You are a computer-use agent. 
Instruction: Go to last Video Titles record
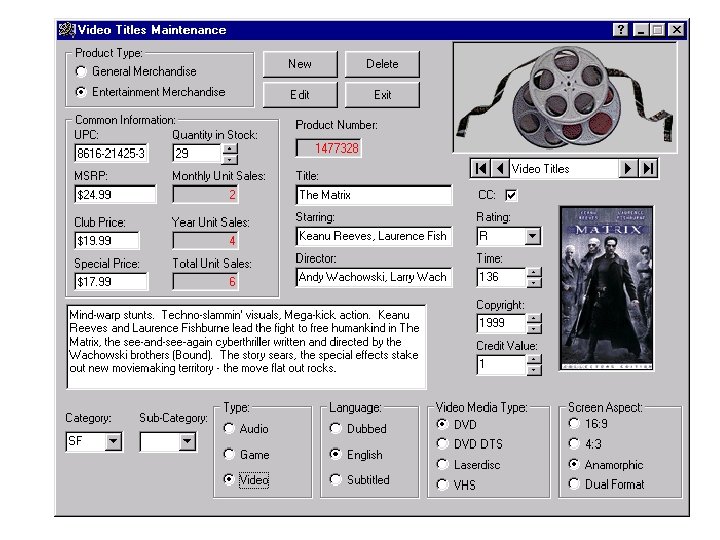pyautogui.click(x=648, y=169)
